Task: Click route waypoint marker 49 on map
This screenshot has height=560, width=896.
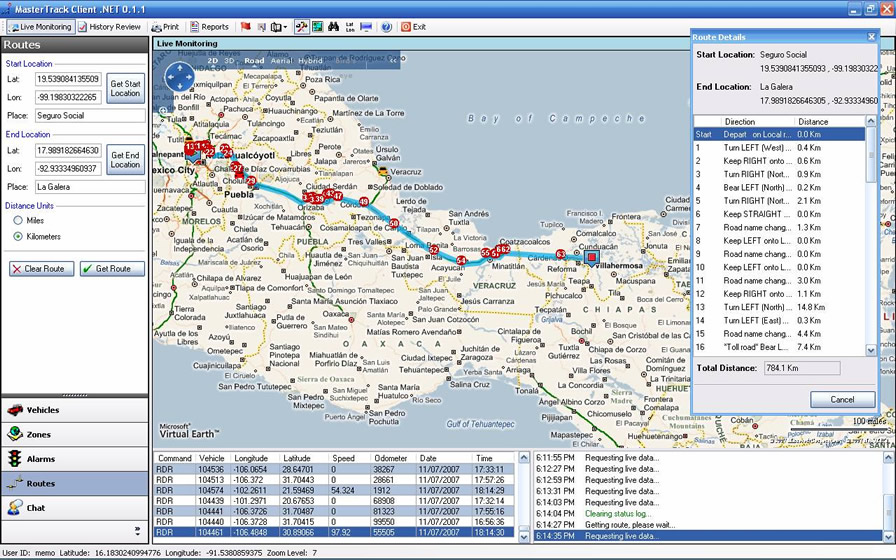Action: [x=363, y=202]
